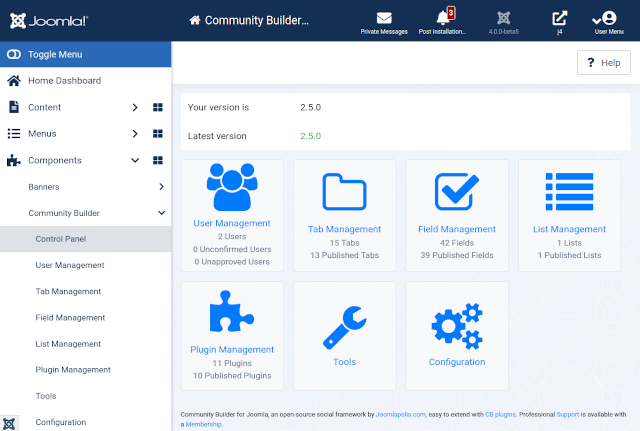Click the Tab Management folder icon
This screenshot has width=640, height=431.
pyautogui.click(x=344, y=191)
